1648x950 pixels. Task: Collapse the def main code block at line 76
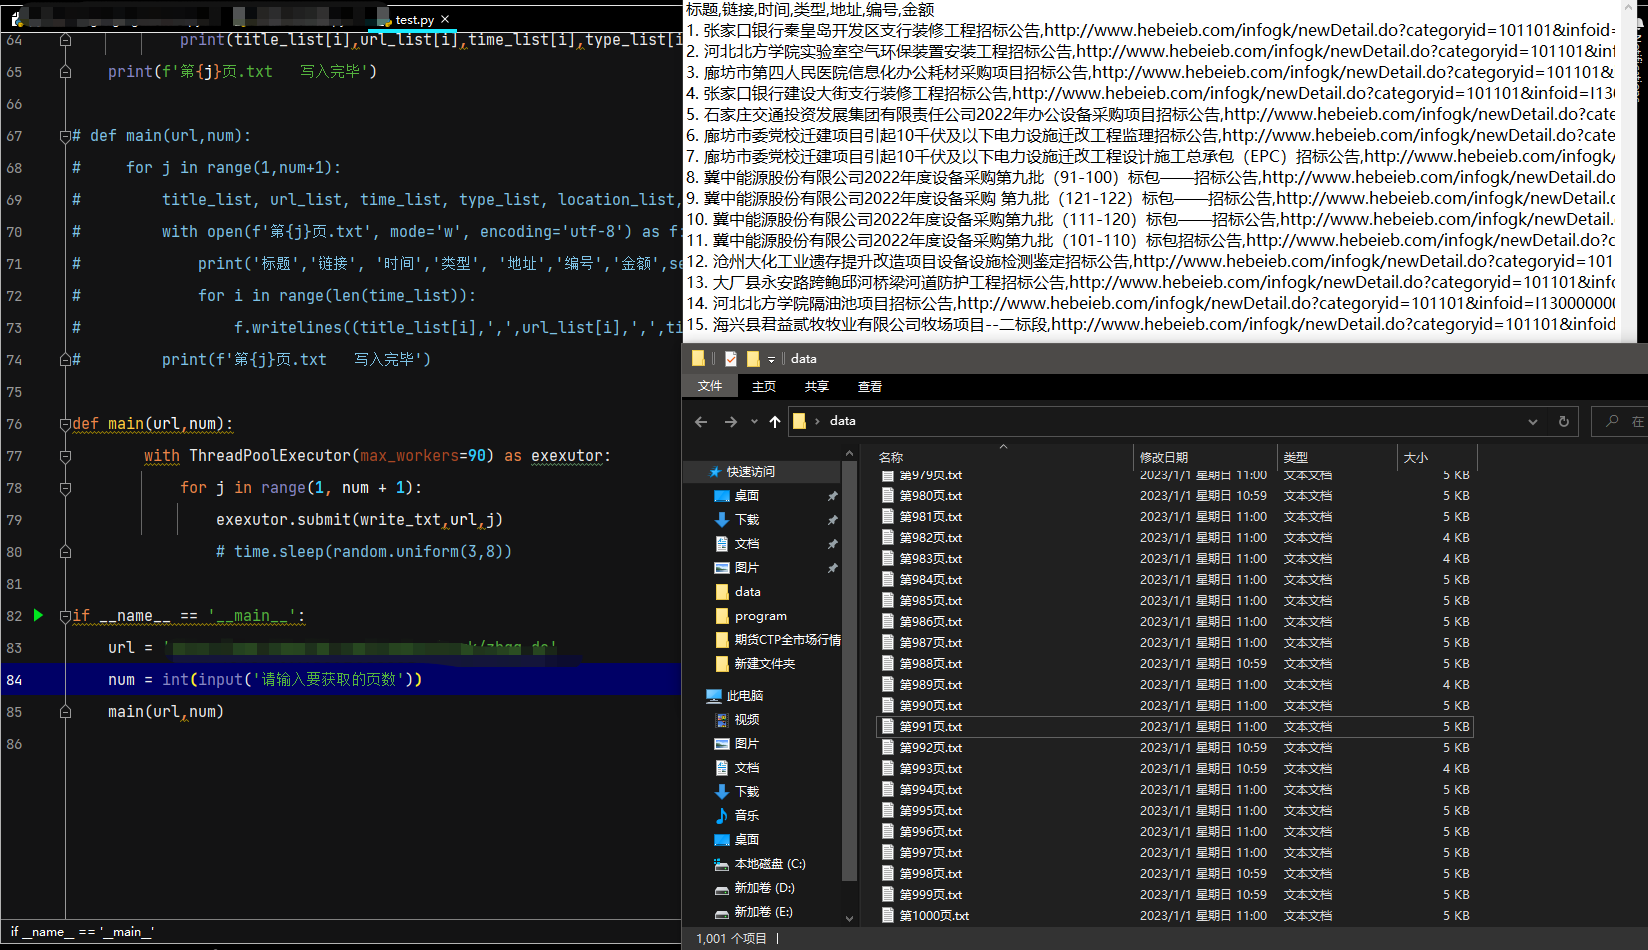[65, 424]
